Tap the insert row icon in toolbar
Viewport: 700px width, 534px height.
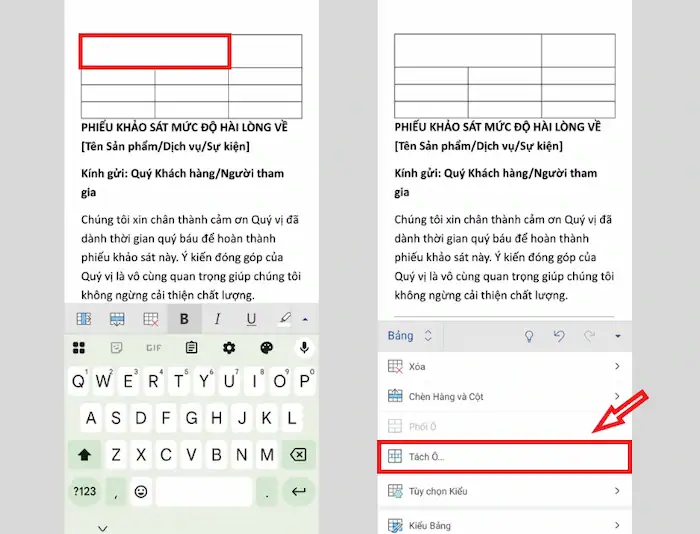coord(117,319)
